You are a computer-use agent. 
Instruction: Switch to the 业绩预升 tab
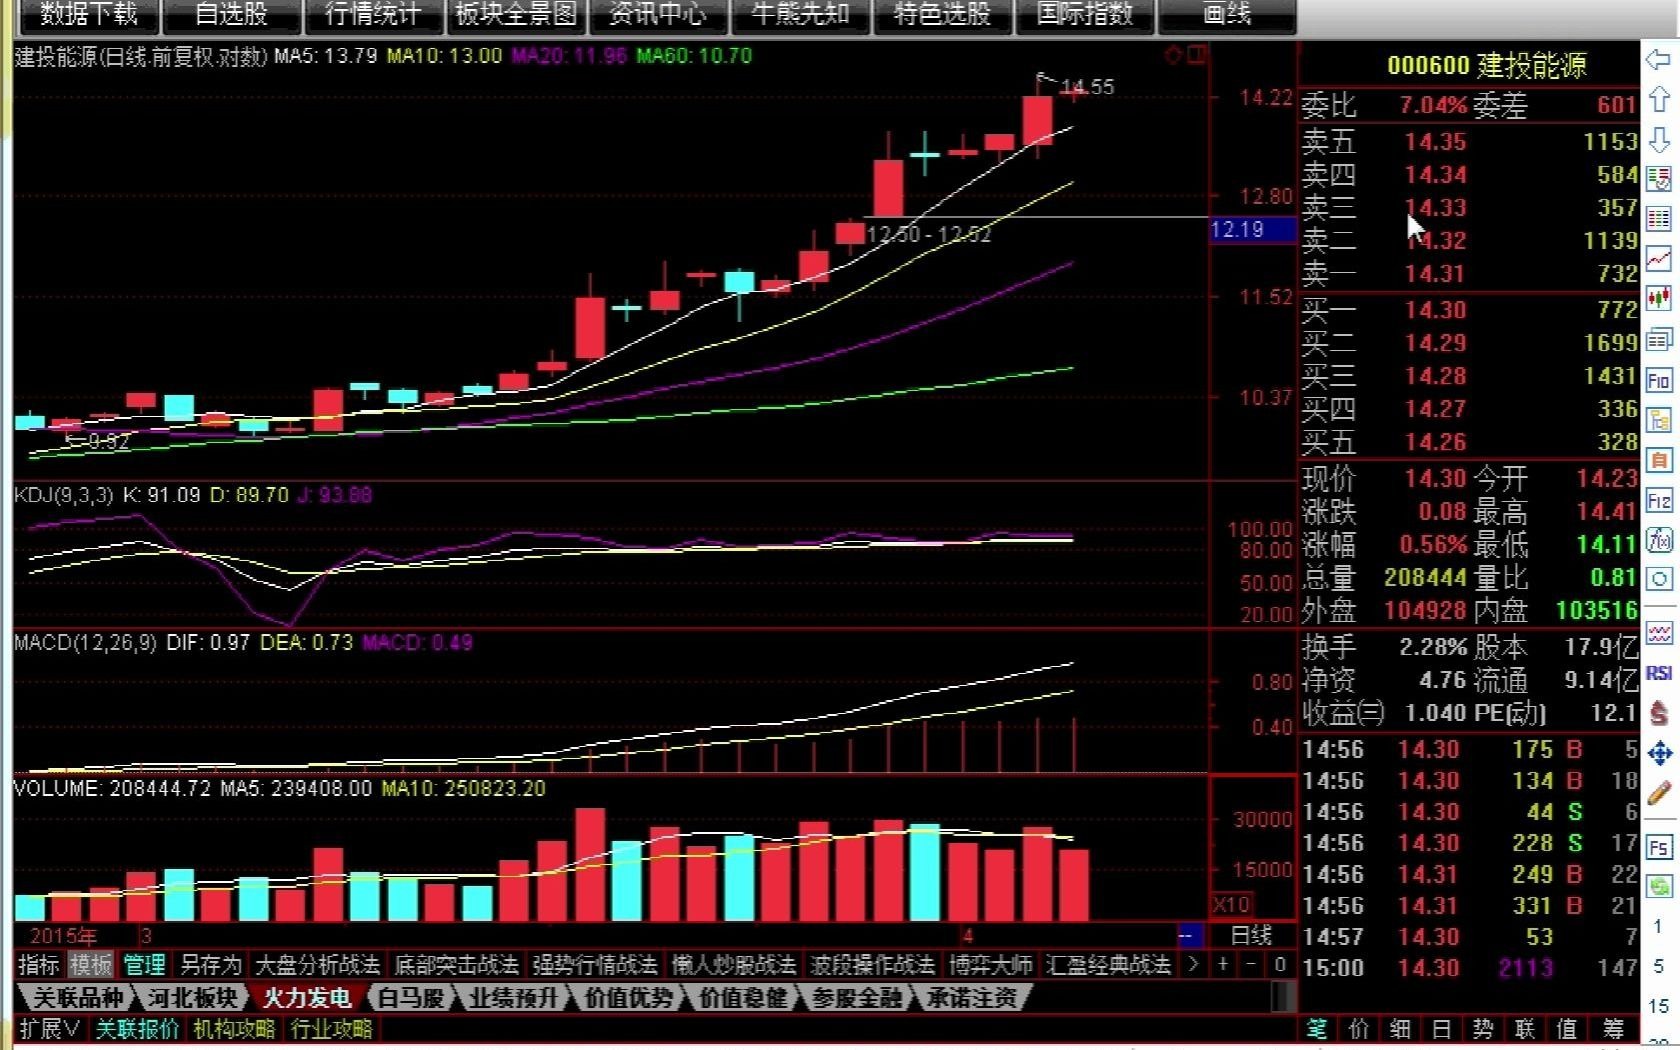[513, 998]
